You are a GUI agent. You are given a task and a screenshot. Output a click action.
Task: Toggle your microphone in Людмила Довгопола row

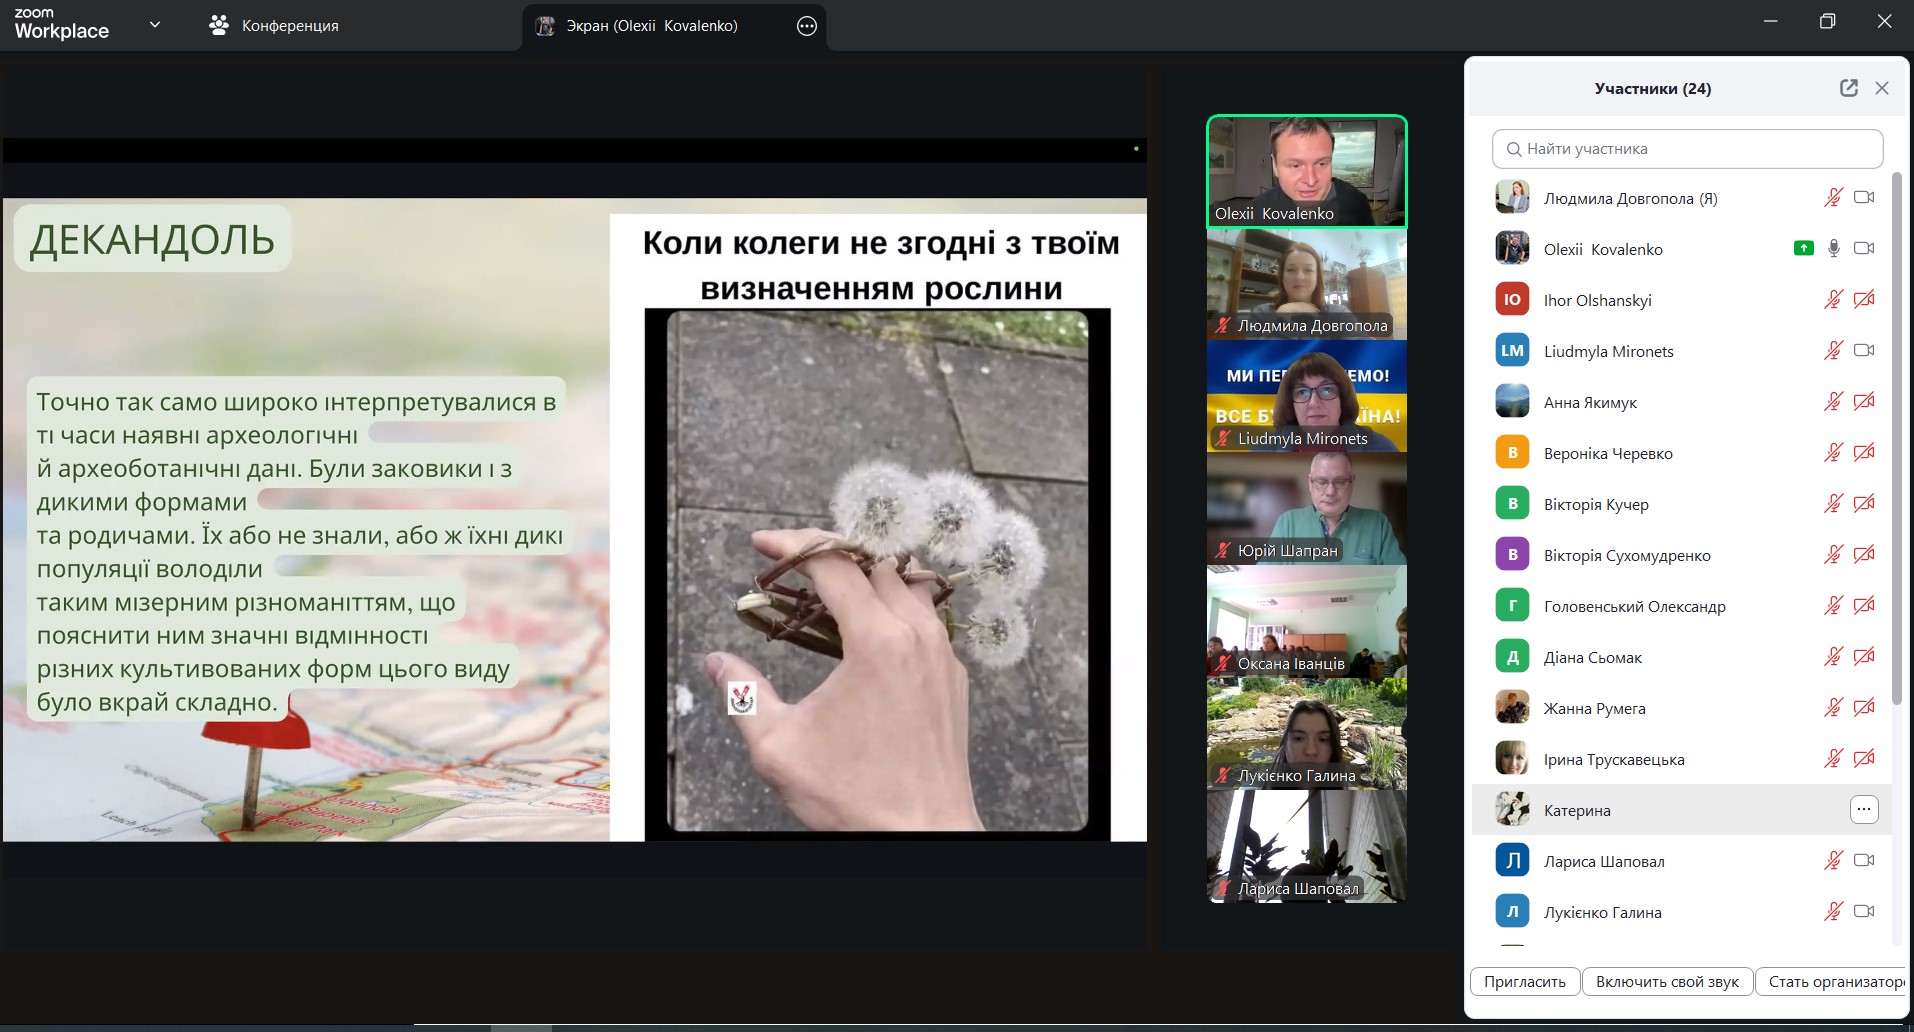tap(1833, 197)
